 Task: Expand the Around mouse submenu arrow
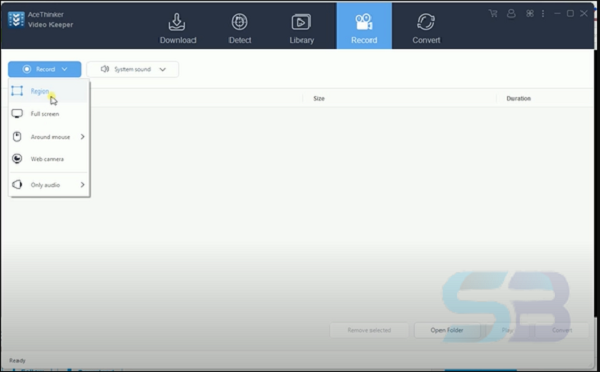point(82,137)
